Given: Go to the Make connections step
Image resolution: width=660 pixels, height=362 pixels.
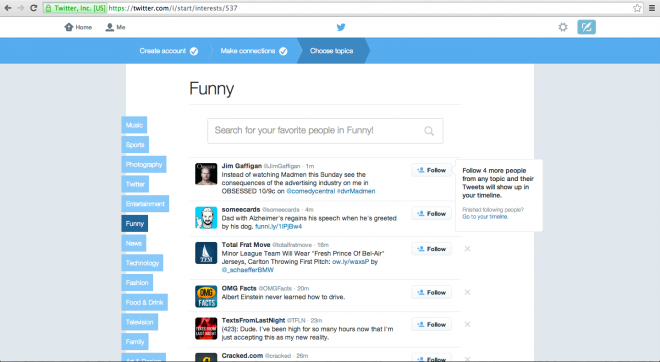Looking at the screenshot, I should pos(254,51).
